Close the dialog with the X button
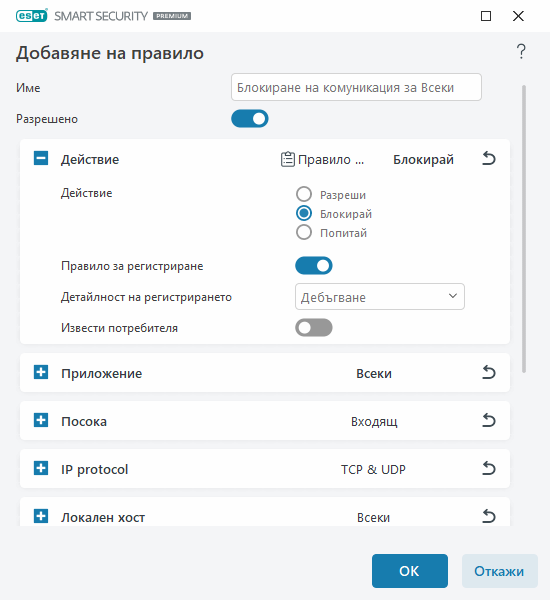Image resolution: width=550 pixels, height=600 pixels. point(518,16)
